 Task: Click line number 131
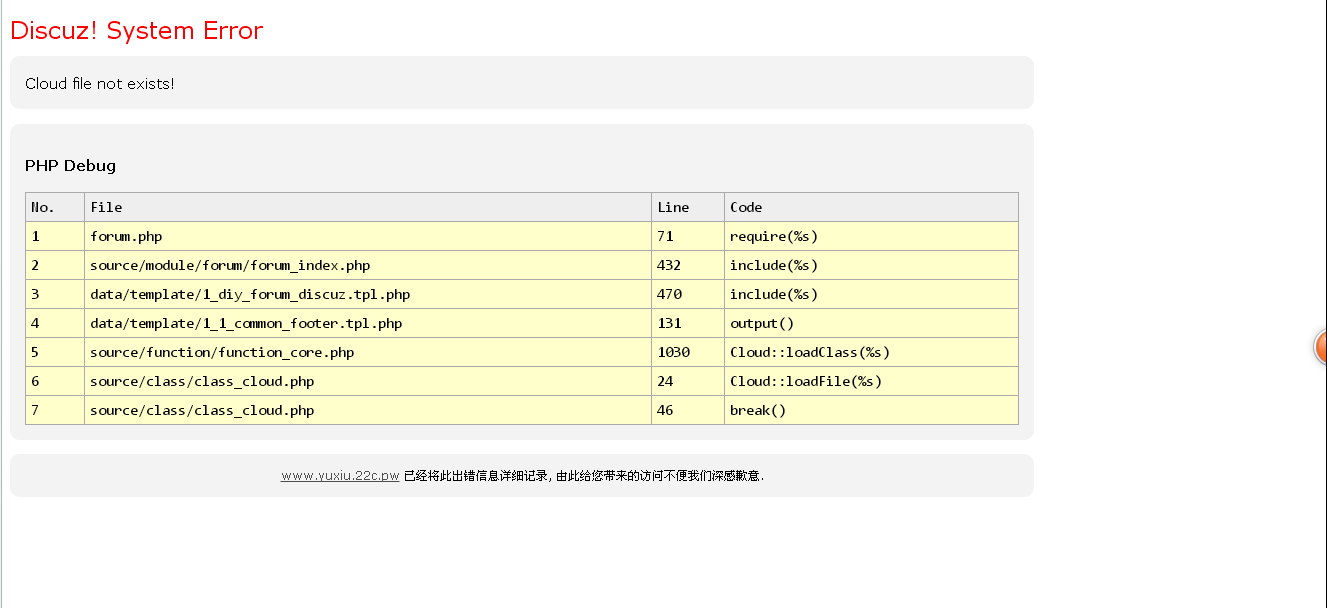click(x=688, y=323)
